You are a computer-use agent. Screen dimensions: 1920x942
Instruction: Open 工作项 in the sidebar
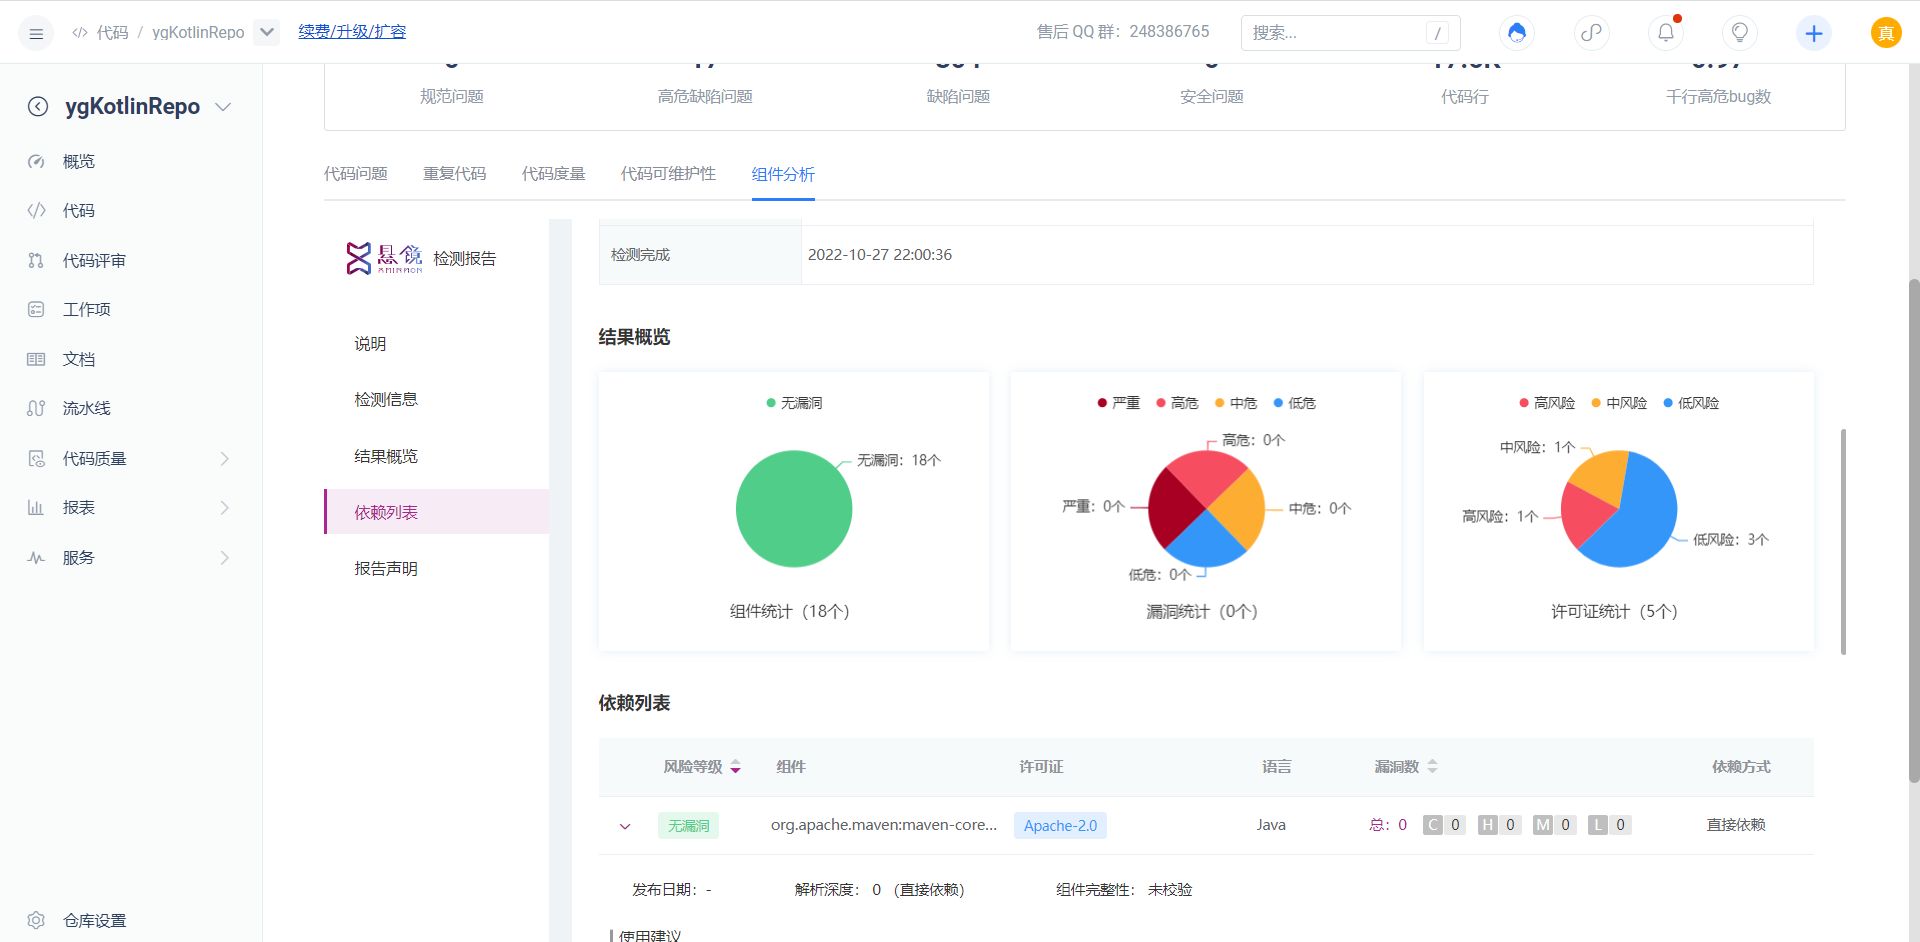pyautogui.click(x=87, y=310)
